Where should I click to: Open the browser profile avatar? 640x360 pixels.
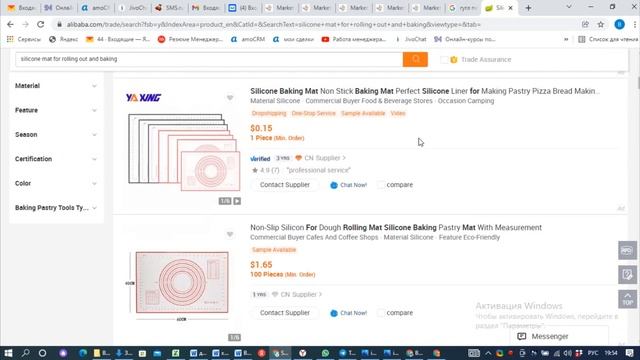619,24
